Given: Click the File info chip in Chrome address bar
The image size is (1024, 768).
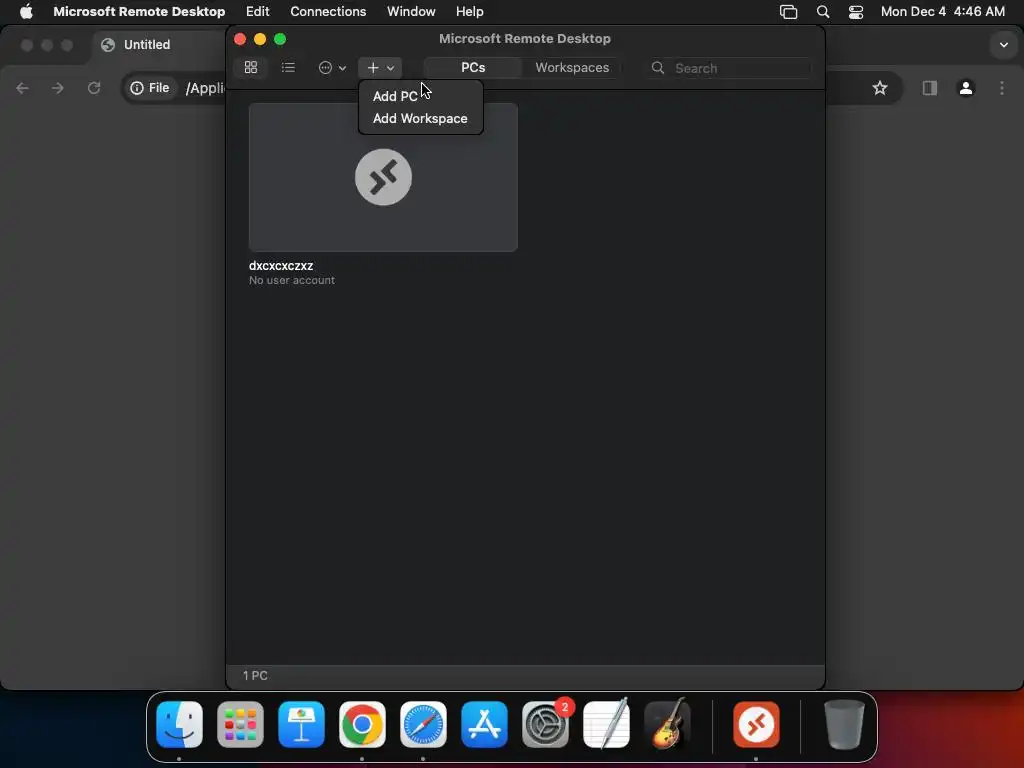Looking at the screenshot, I should (x=150, y=88).
